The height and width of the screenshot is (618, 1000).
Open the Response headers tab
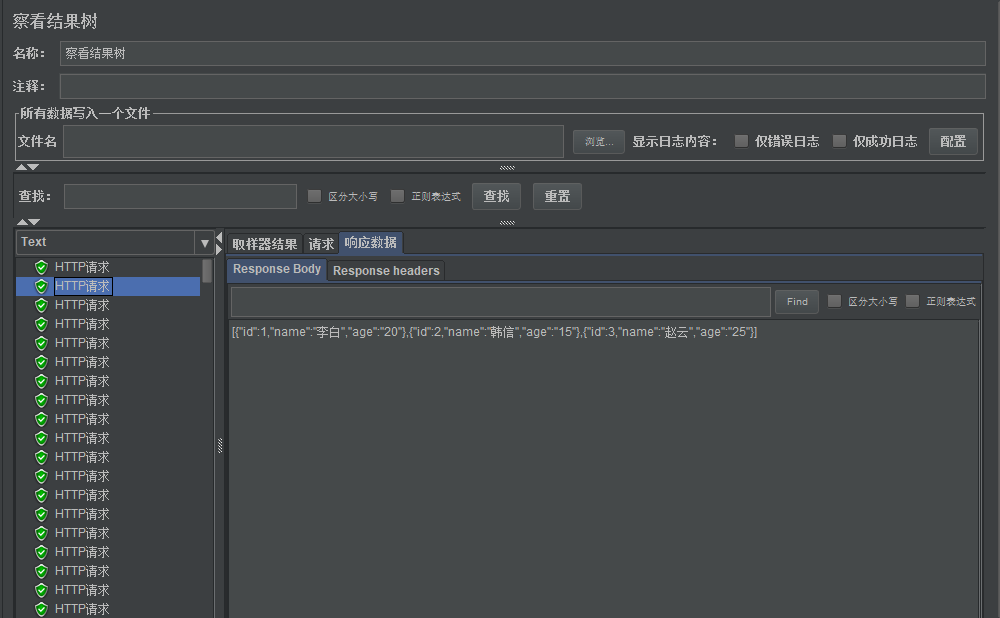pyautogui.click(x=386, y=270)
